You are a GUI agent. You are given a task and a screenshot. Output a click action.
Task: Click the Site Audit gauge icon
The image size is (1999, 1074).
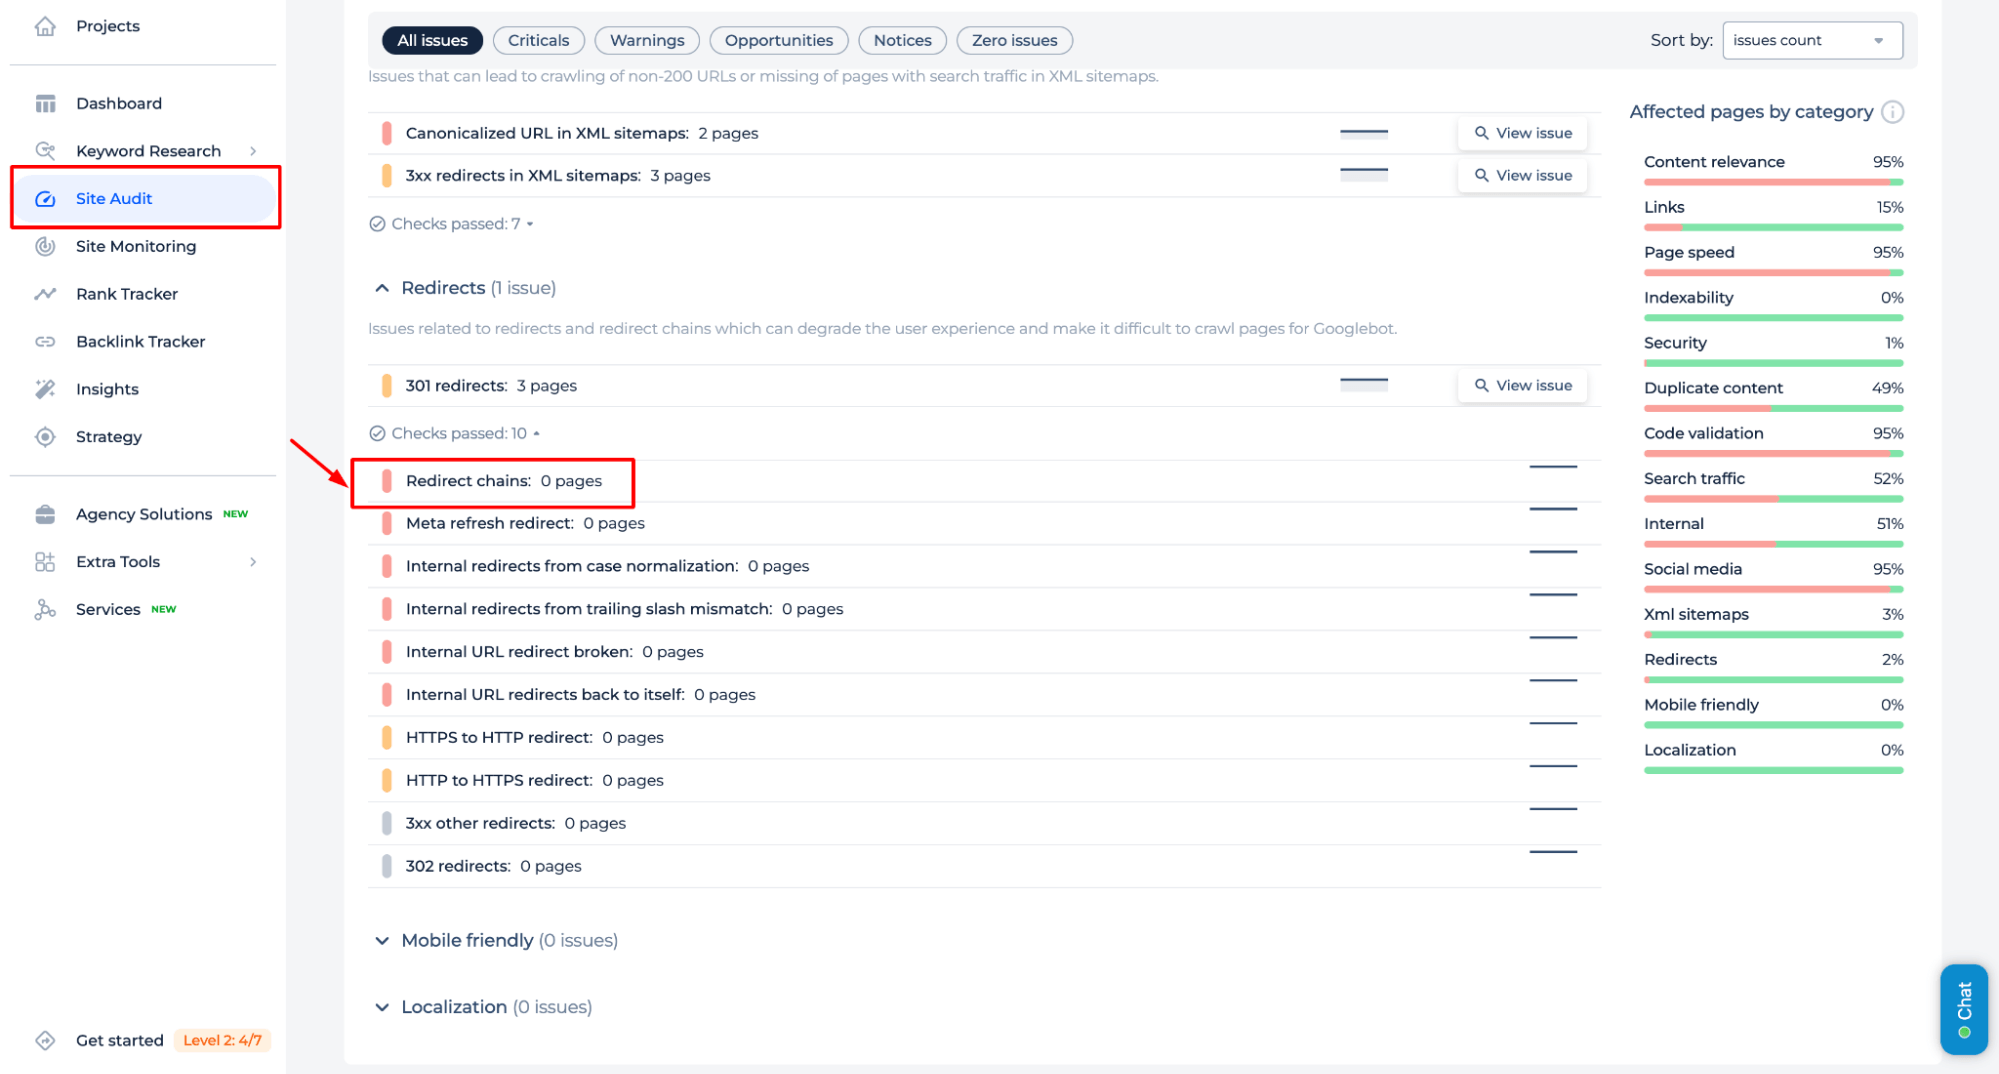pos(45,199)
